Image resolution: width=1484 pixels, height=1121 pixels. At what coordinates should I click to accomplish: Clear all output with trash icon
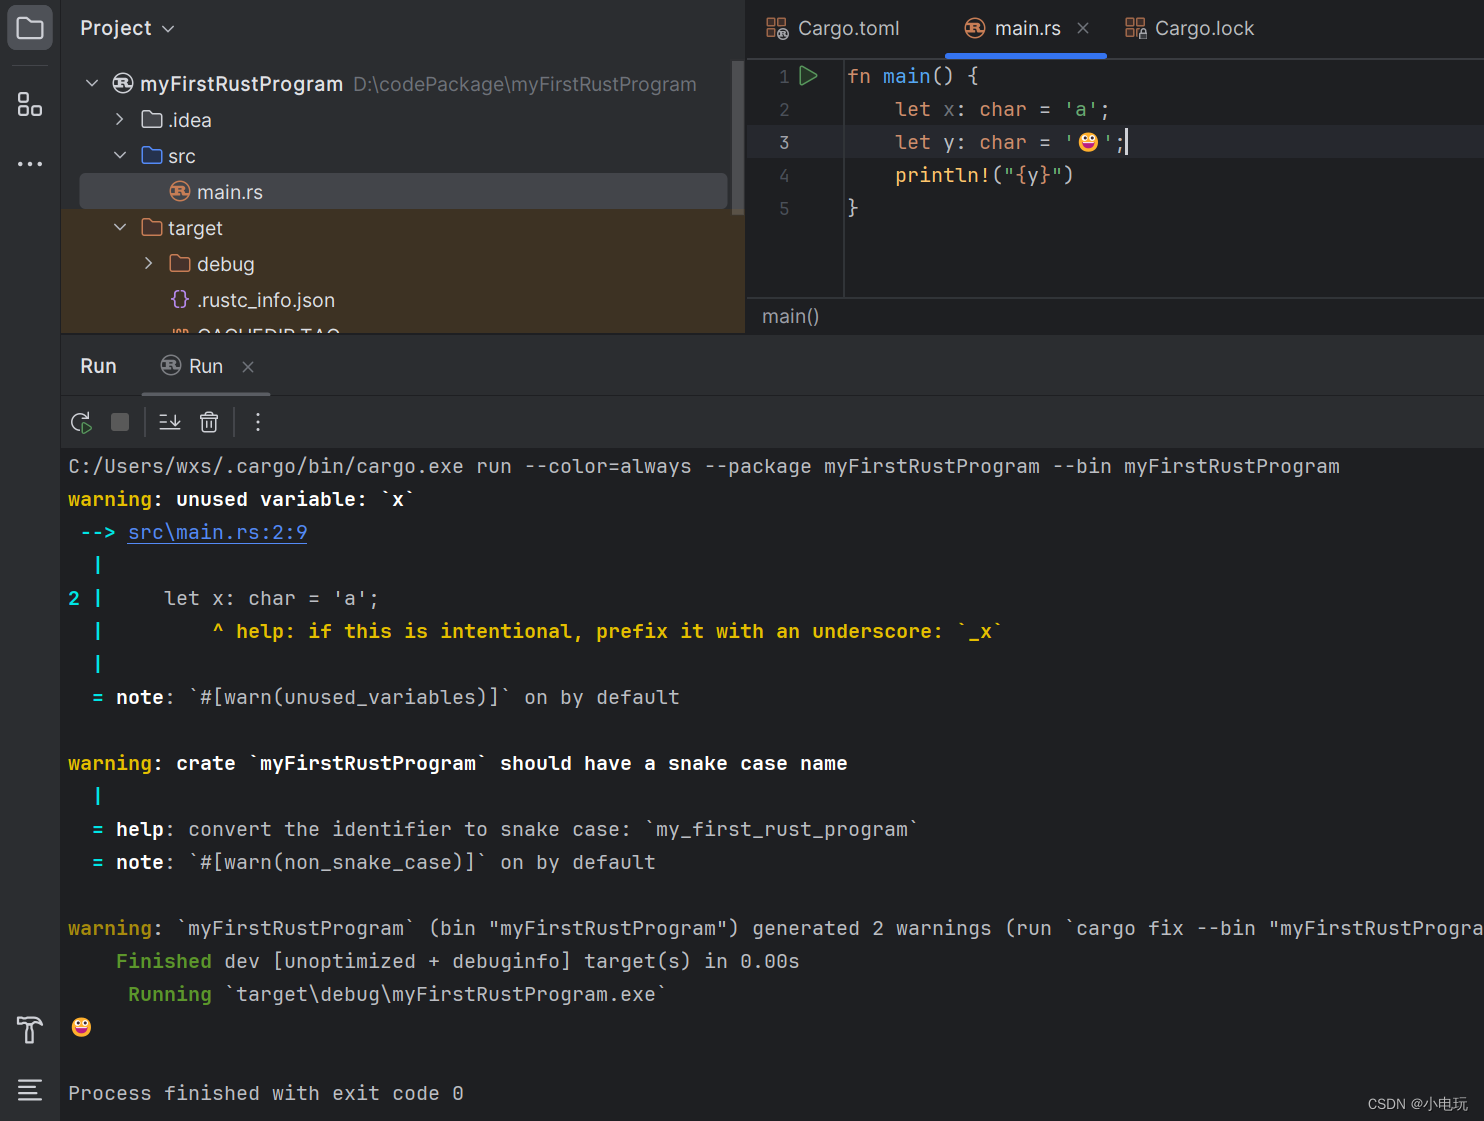coord(209,422)
